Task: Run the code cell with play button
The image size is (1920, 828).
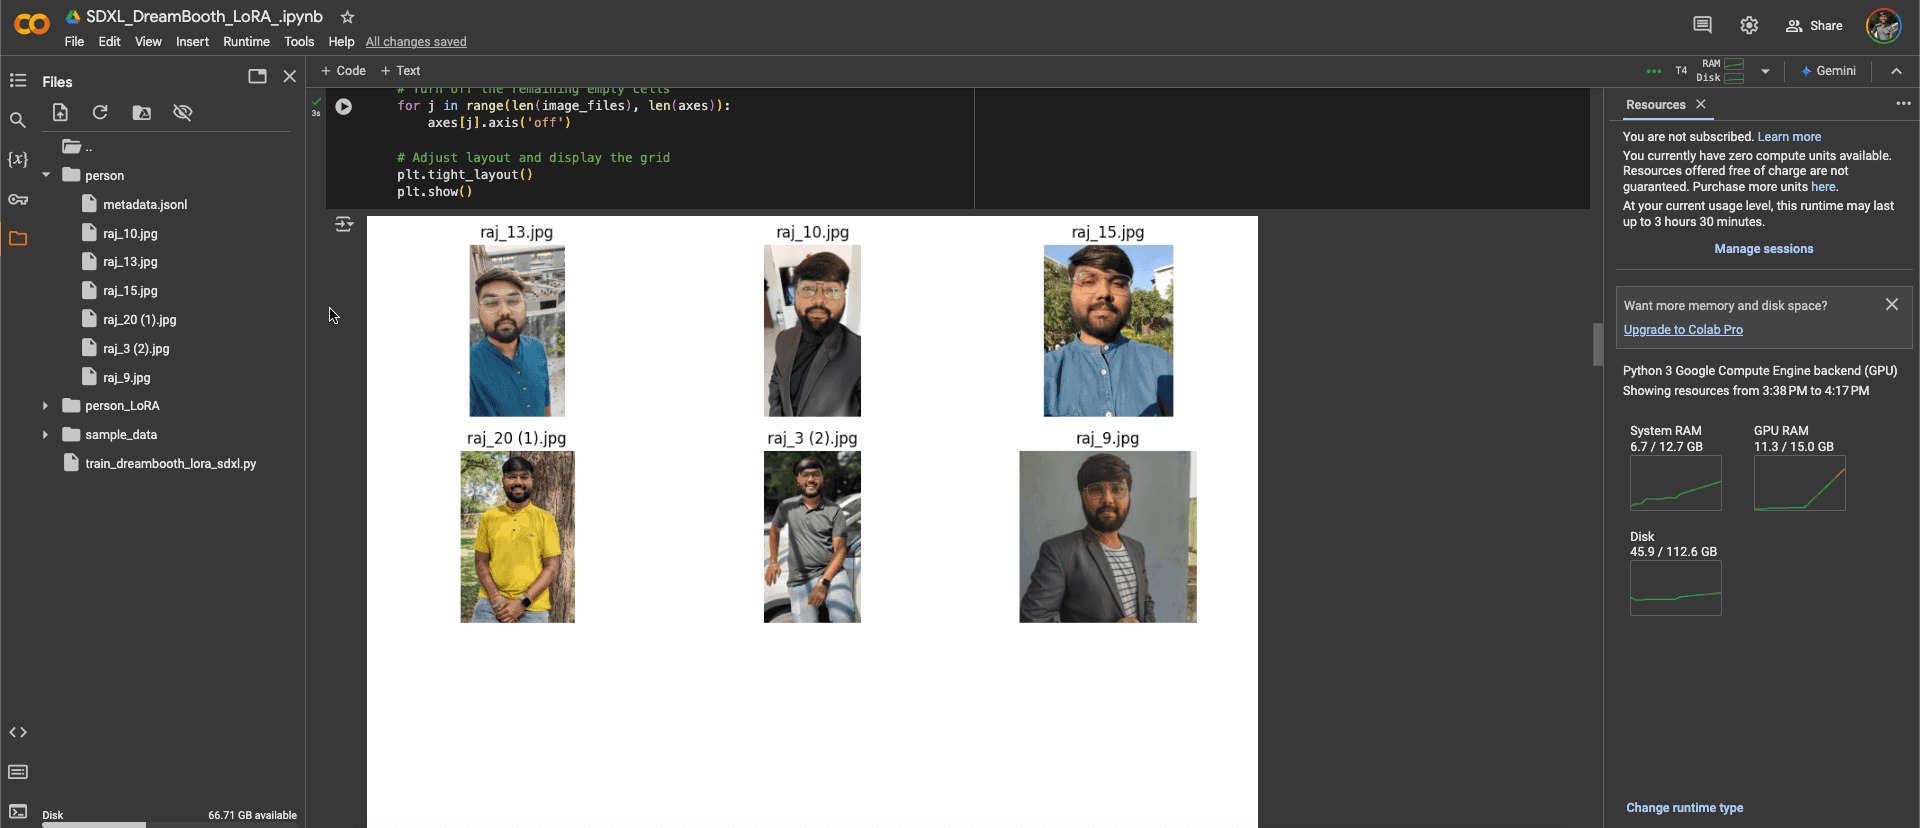Action: (343, 106)
